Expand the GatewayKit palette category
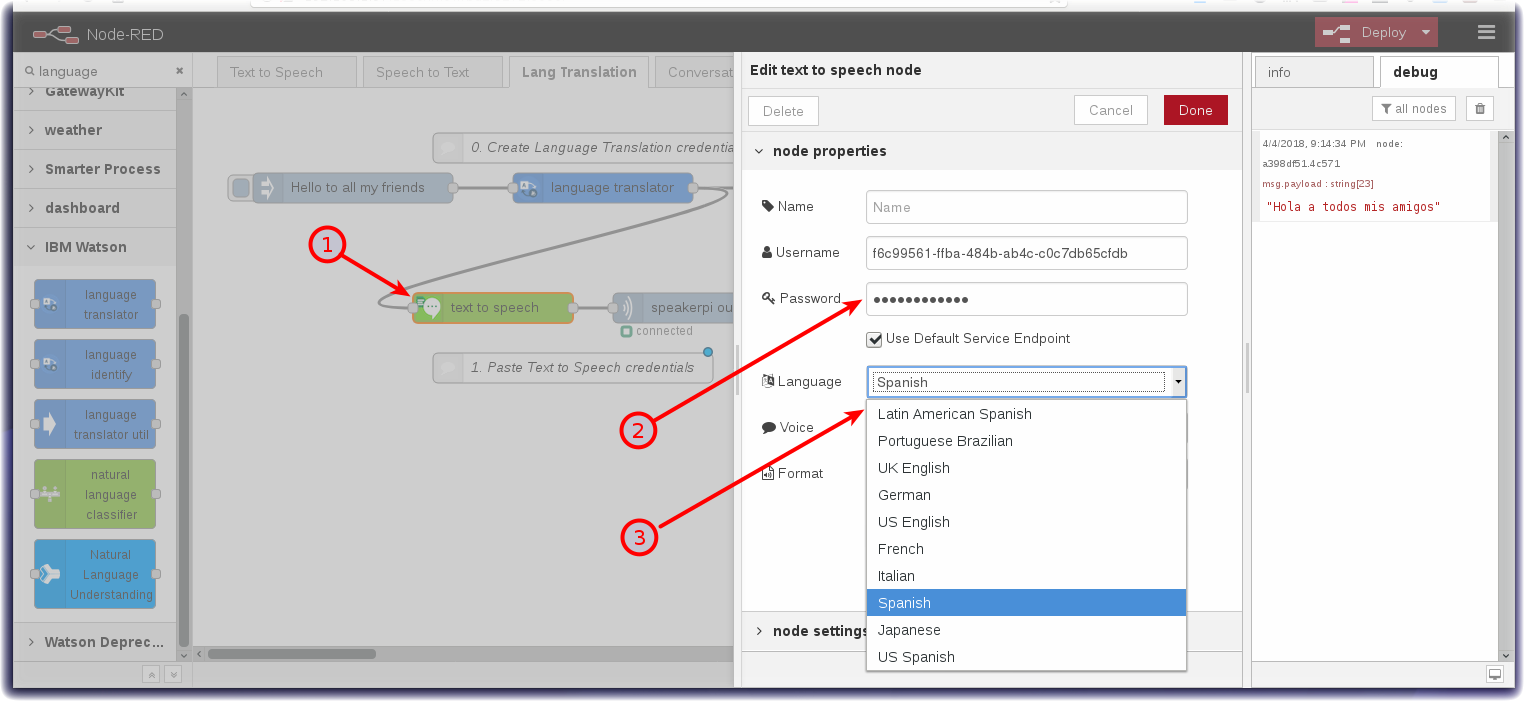1524x701 pixels. (x=95, y=92)
